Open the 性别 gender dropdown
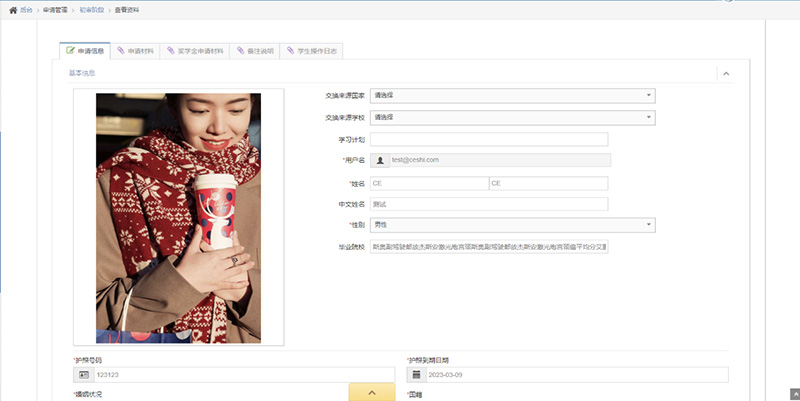800x401 pixels. click(512, 225)
